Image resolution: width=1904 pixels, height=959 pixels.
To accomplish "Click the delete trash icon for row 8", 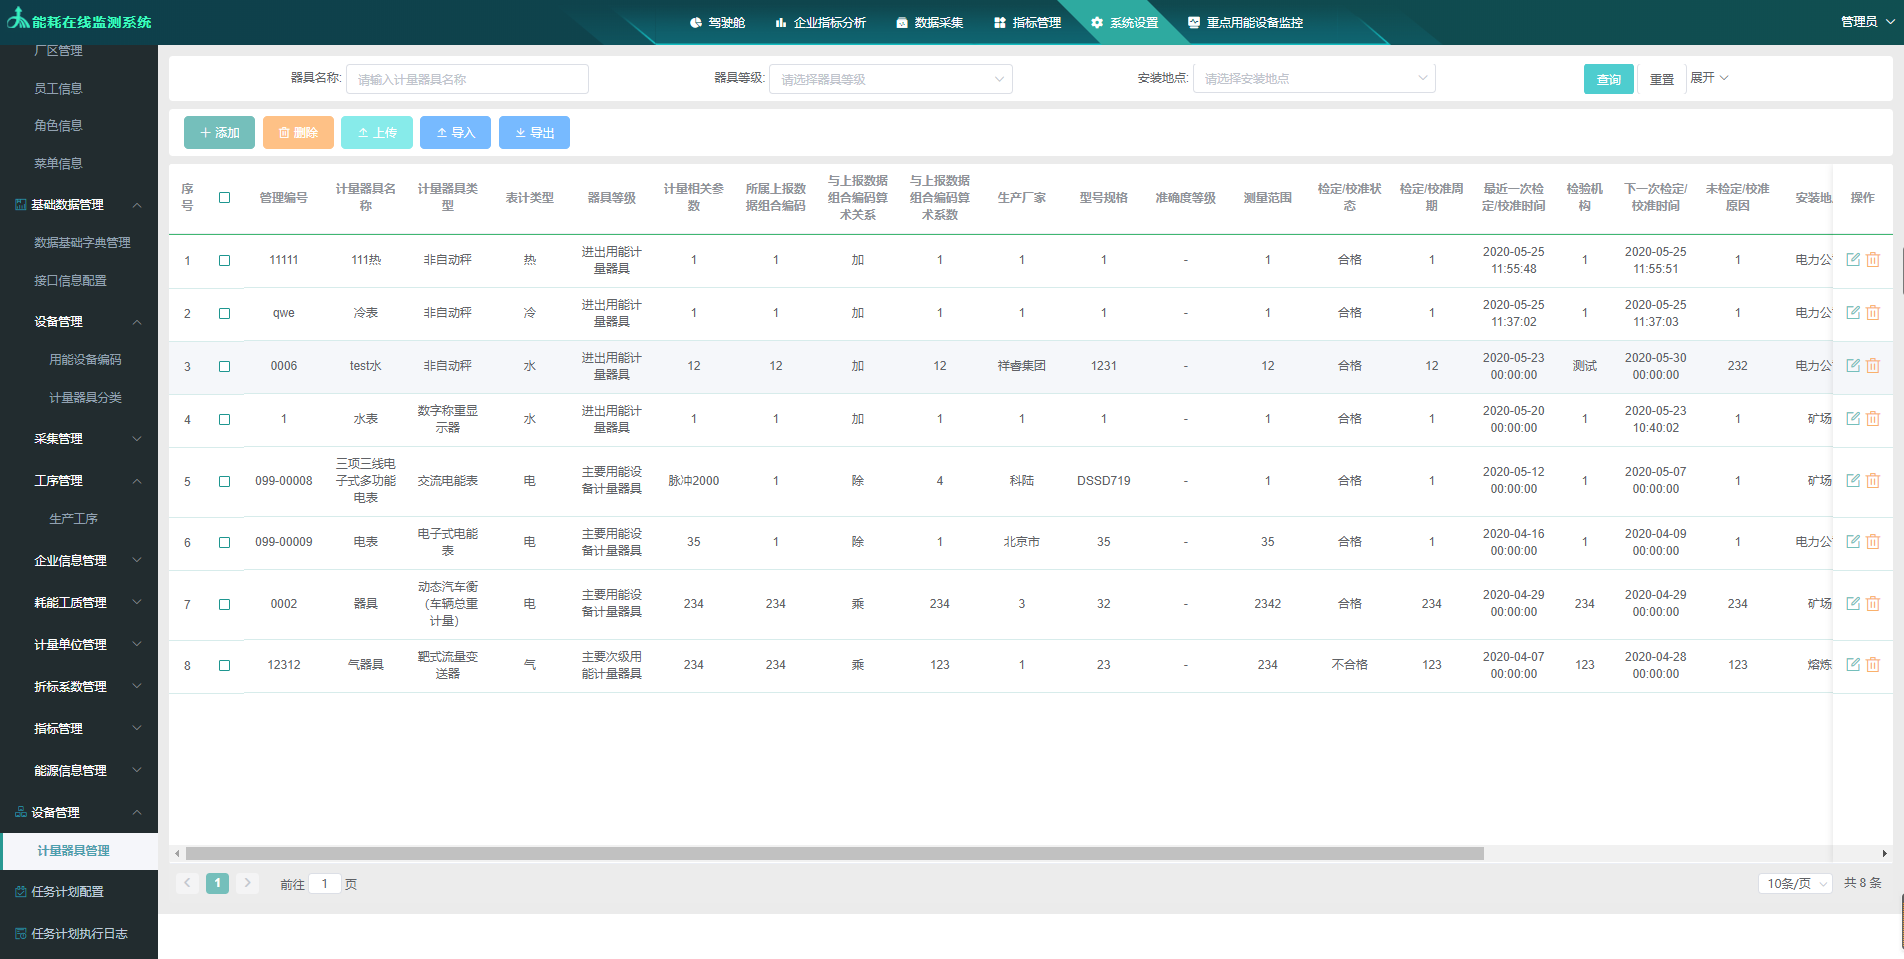I will coord(1873,665).
